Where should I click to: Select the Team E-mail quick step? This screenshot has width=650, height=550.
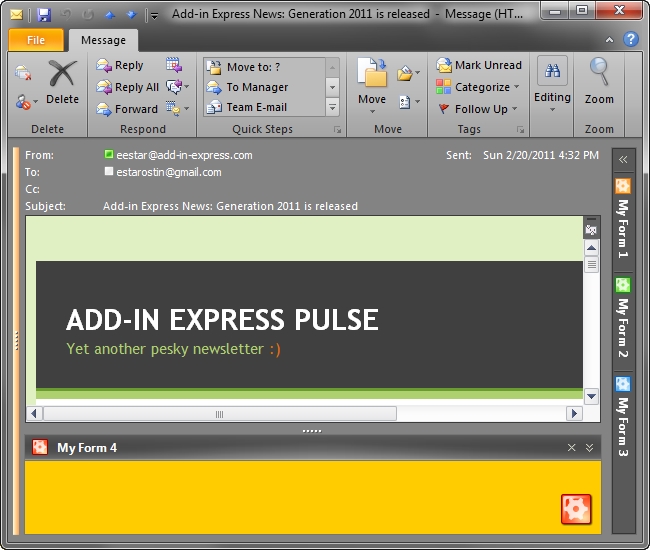pyautogui.click(x=265, y=107)
